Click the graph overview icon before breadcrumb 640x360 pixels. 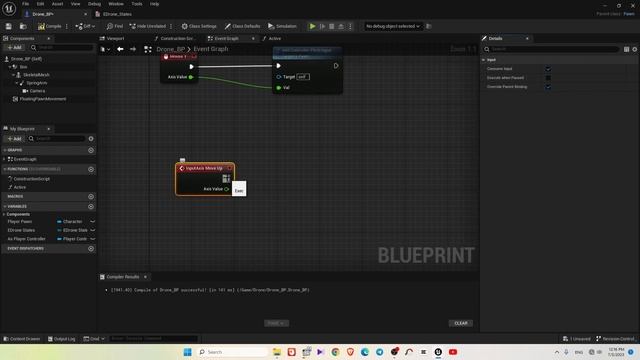(x=148, y=49)
